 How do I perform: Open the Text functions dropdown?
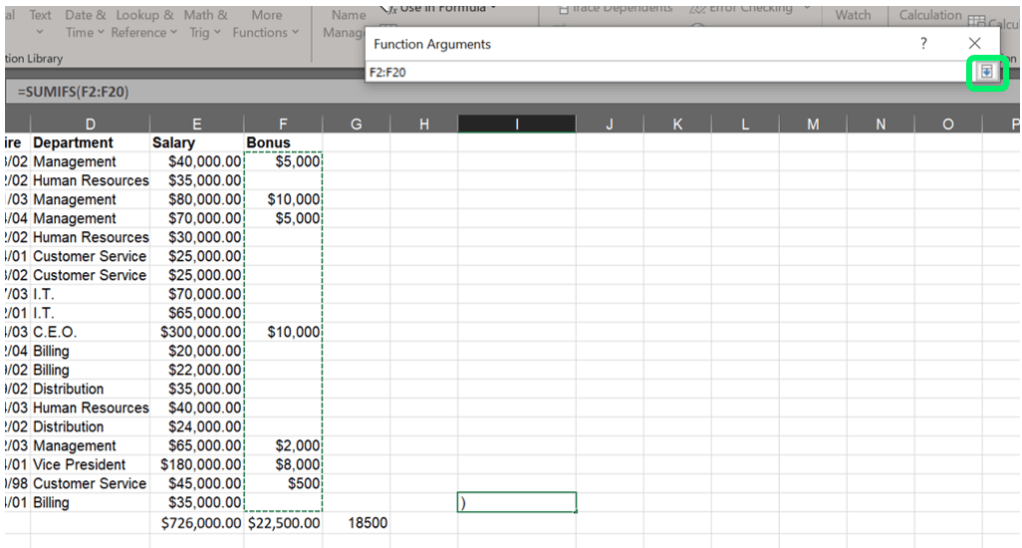[x=40, y=24]
